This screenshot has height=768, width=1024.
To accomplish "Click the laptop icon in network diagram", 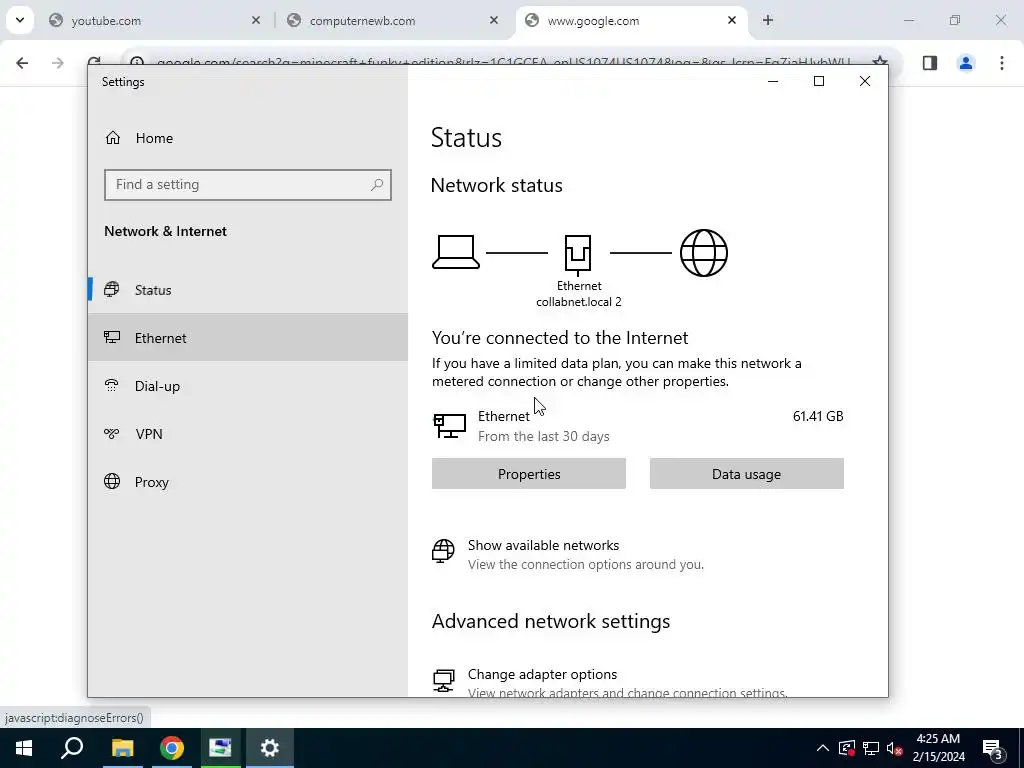I will [x=456, y=252].
